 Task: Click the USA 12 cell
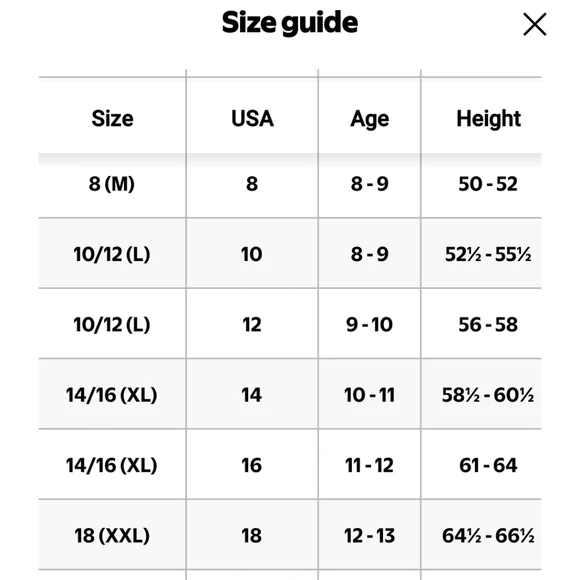click(252, 324)
